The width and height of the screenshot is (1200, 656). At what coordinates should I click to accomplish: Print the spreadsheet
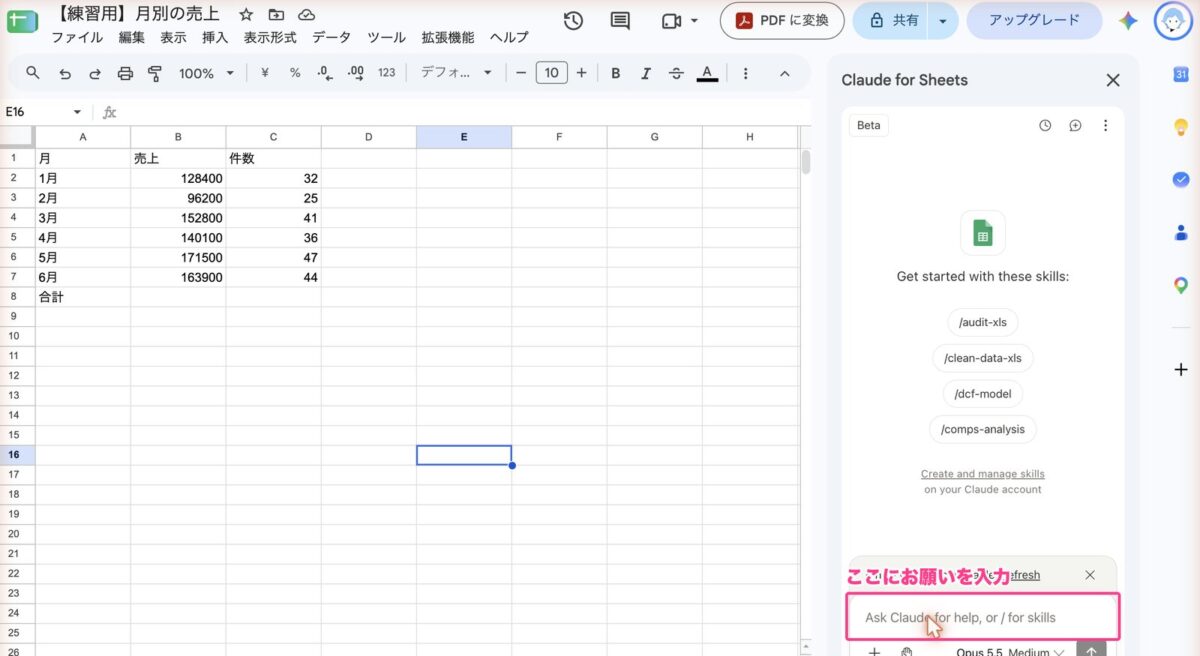tap(125, 73)
